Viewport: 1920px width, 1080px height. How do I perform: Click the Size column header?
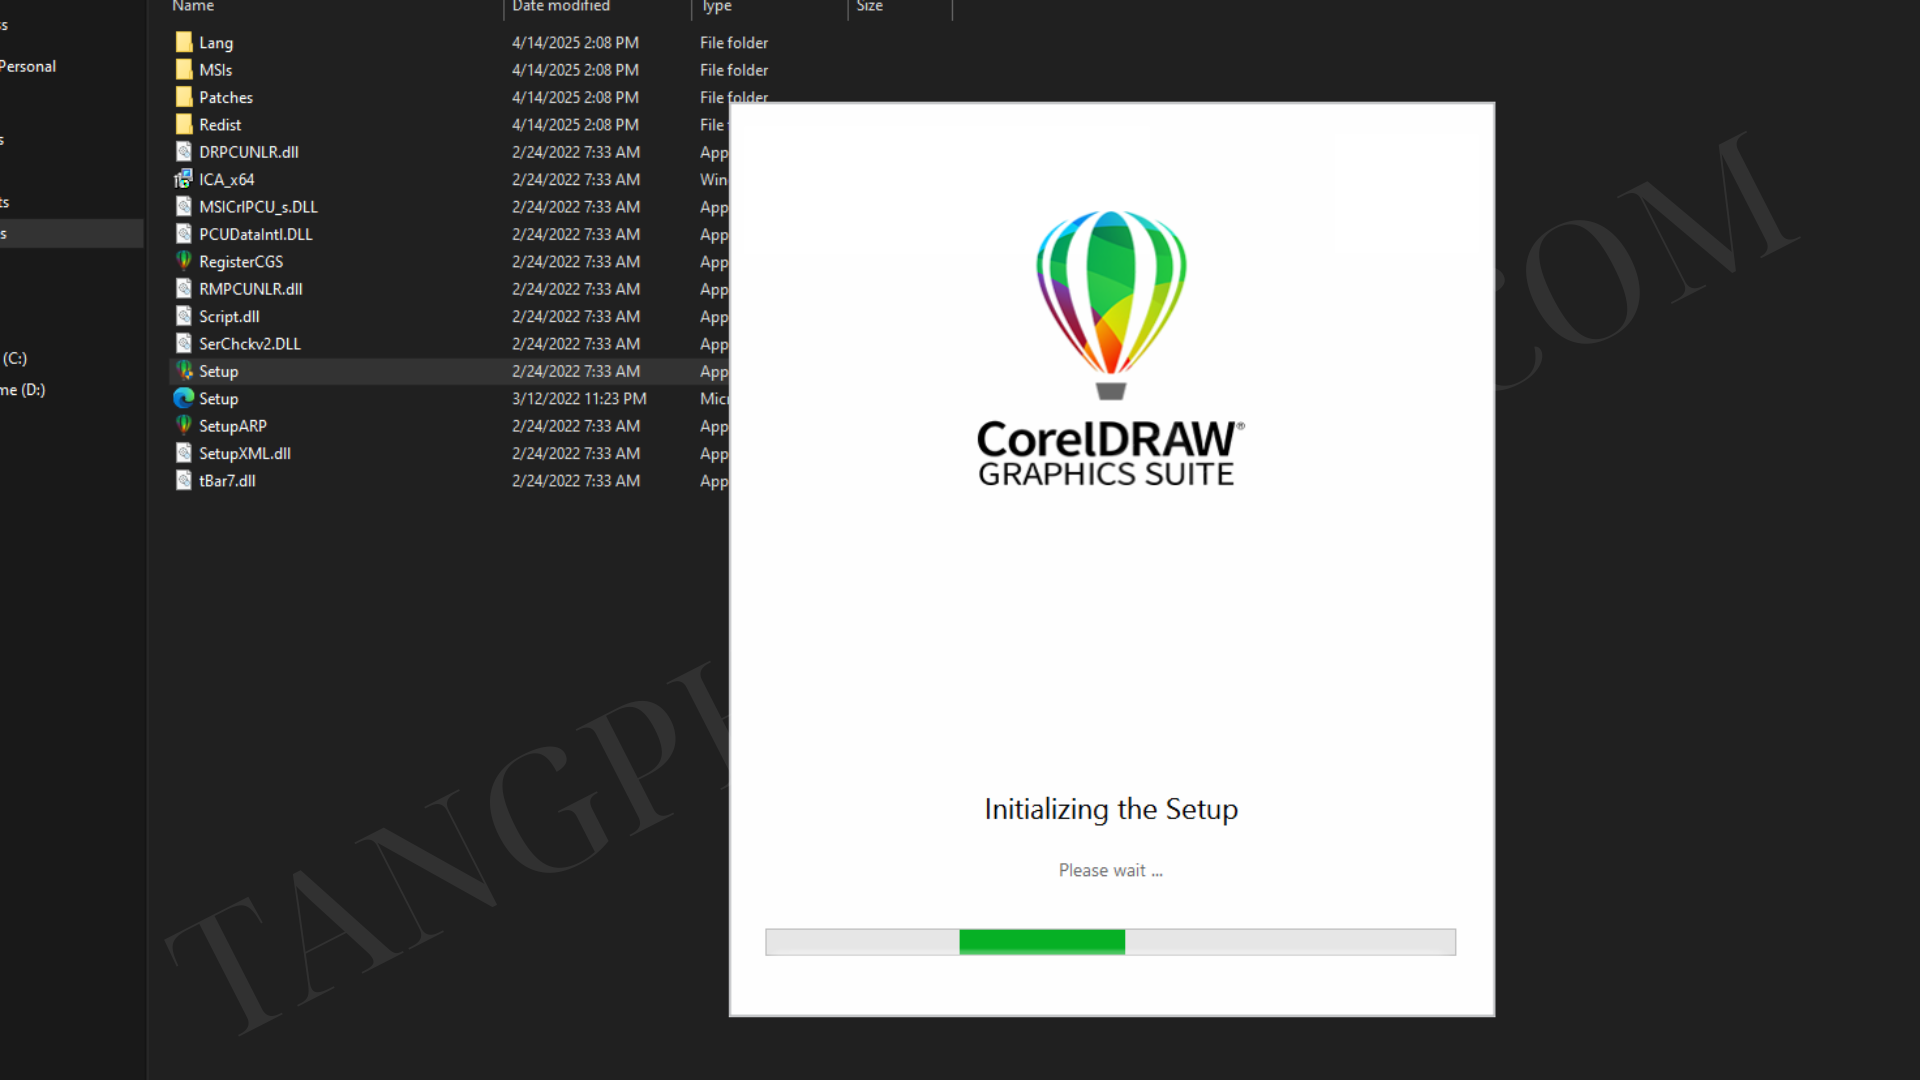coord(869,6)
